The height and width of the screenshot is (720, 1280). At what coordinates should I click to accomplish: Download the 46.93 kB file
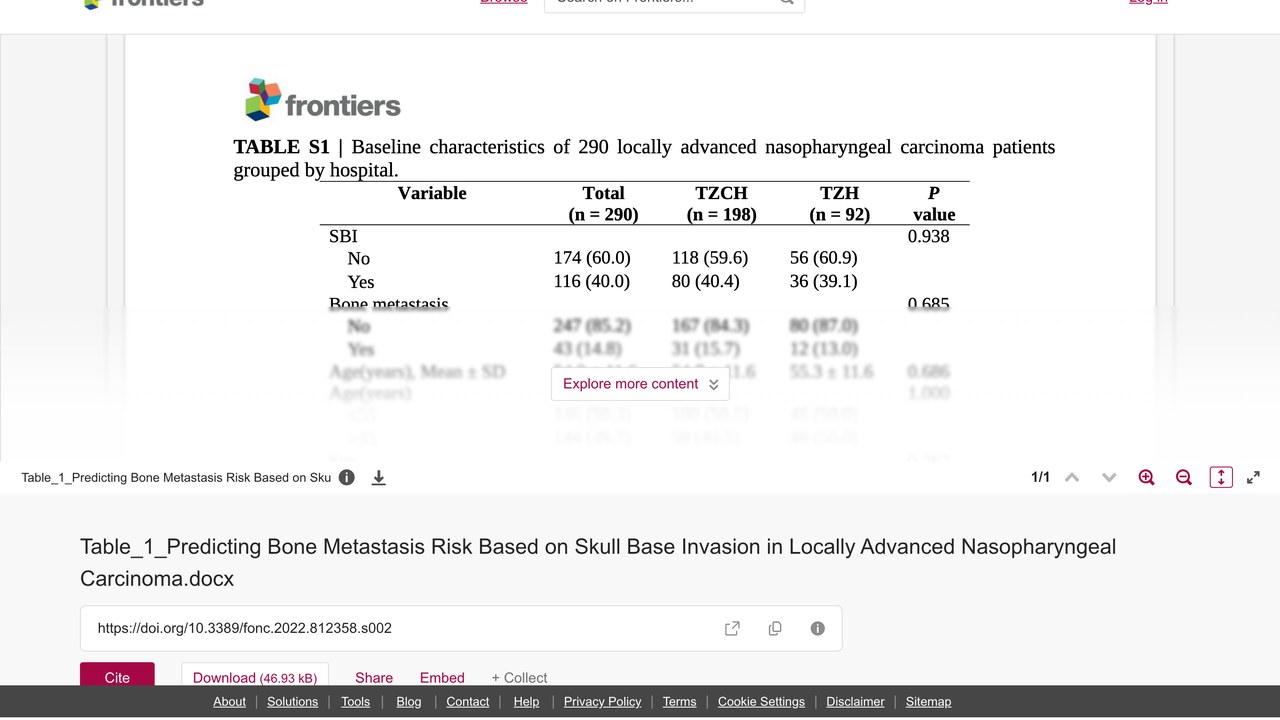point(255,676)
